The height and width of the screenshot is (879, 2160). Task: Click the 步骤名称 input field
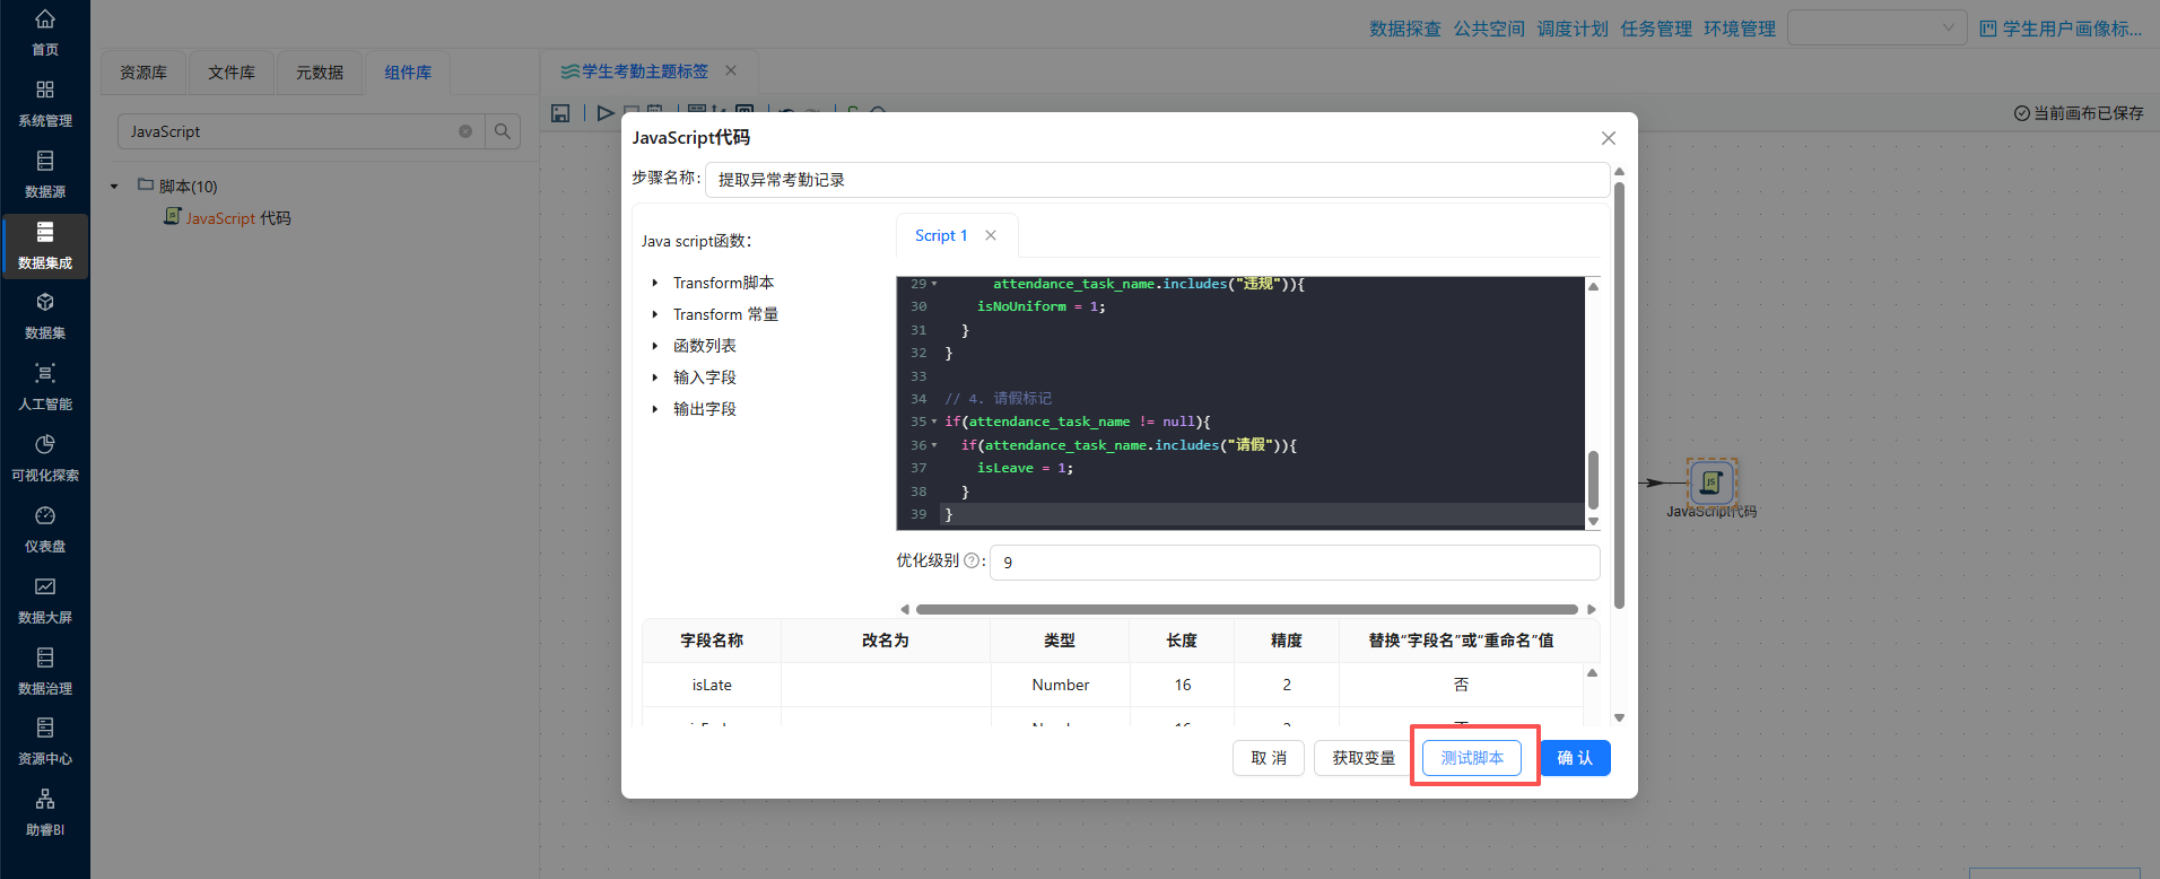pos(1157,180)
